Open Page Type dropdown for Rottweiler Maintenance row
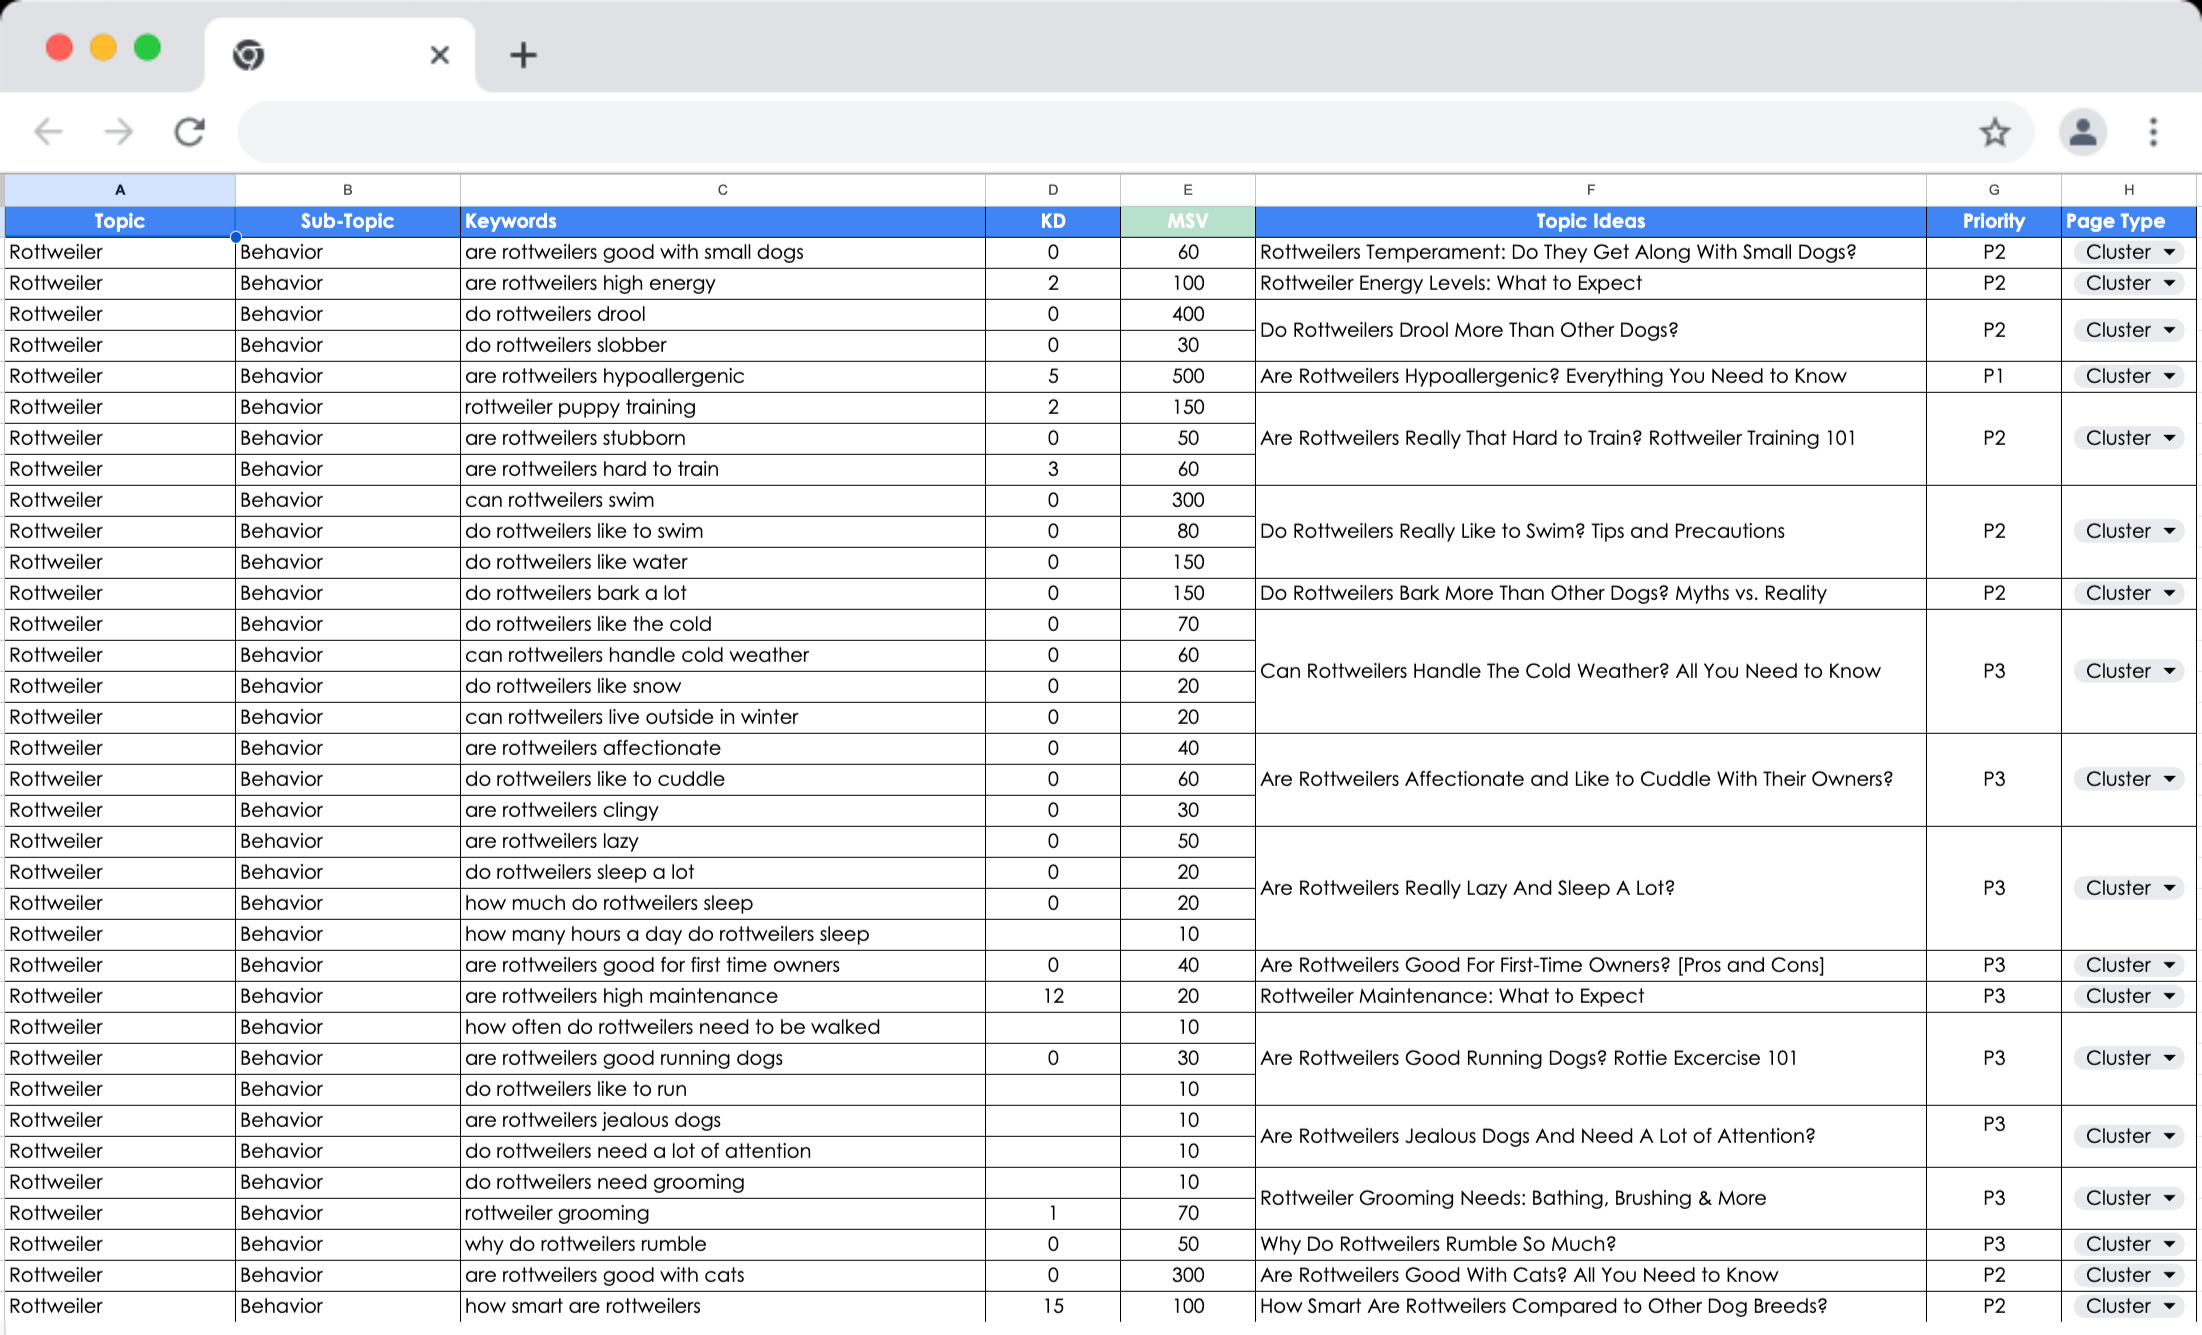The height and width of the screenshot is (1335, 2202). (x=2131, y=997)
